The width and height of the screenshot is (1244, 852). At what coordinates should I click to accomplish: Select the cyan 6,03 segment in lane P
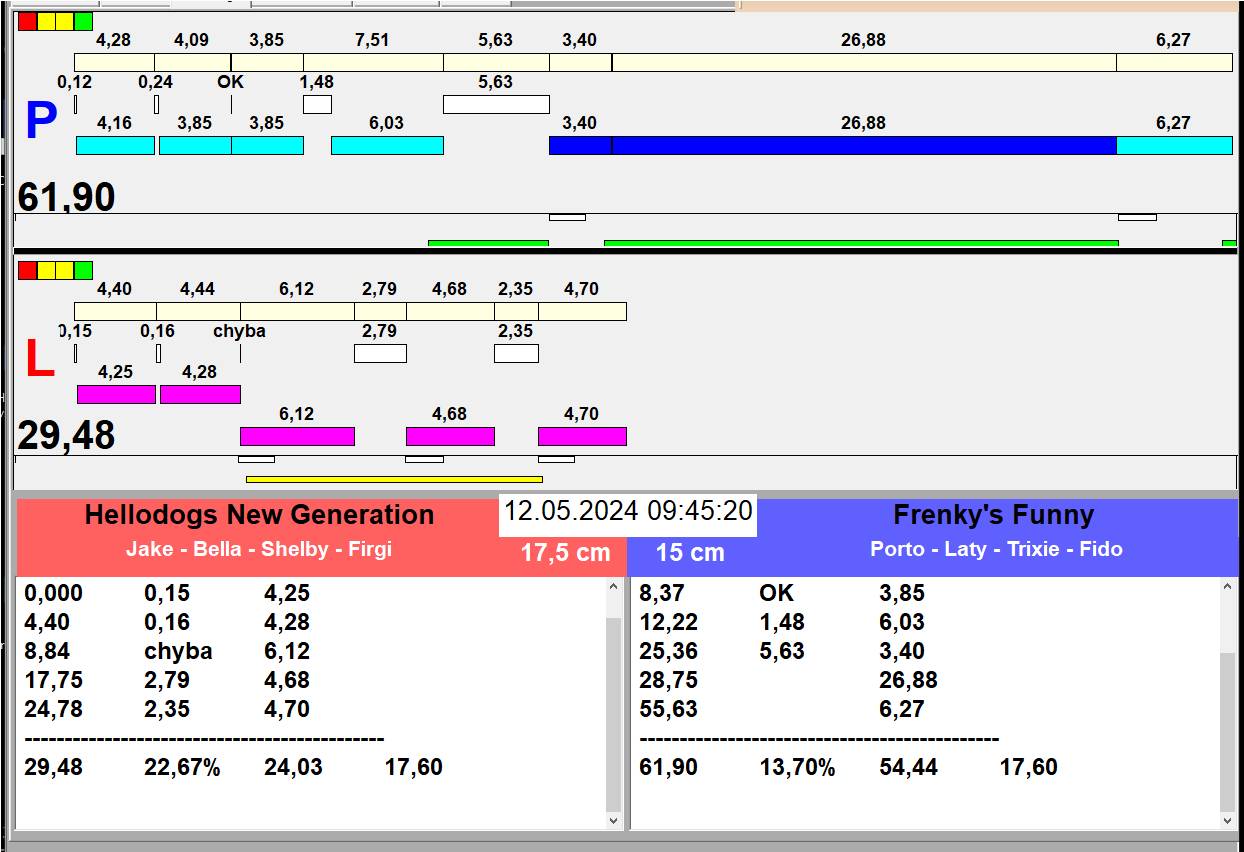387,145
